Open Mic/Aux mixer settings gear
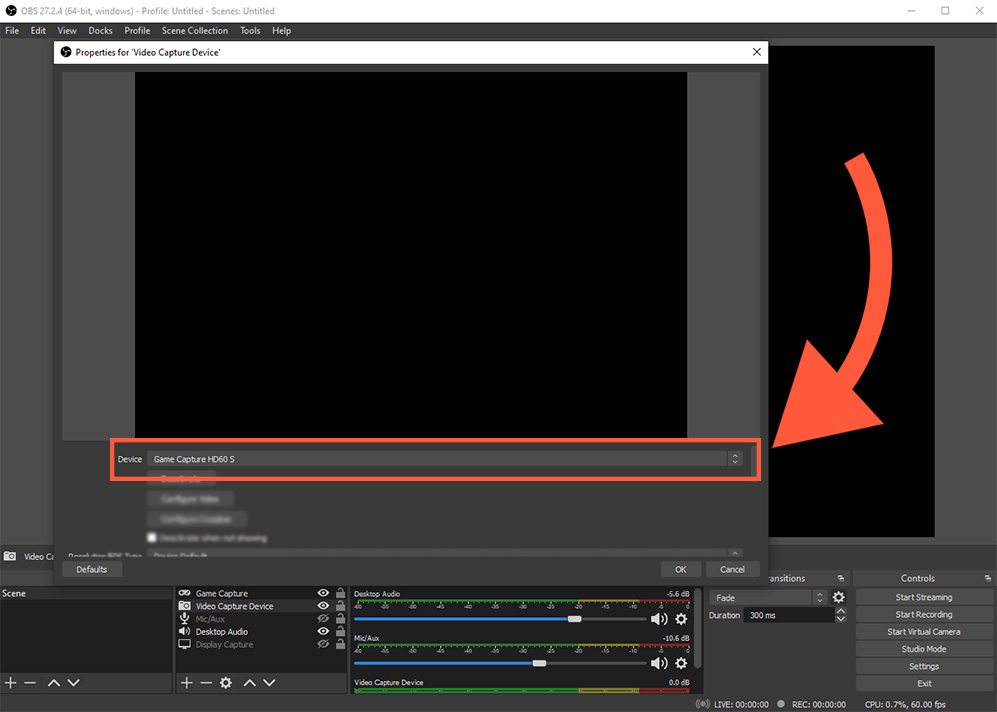This screenshot has height=712, width=997. coord(682,663)
